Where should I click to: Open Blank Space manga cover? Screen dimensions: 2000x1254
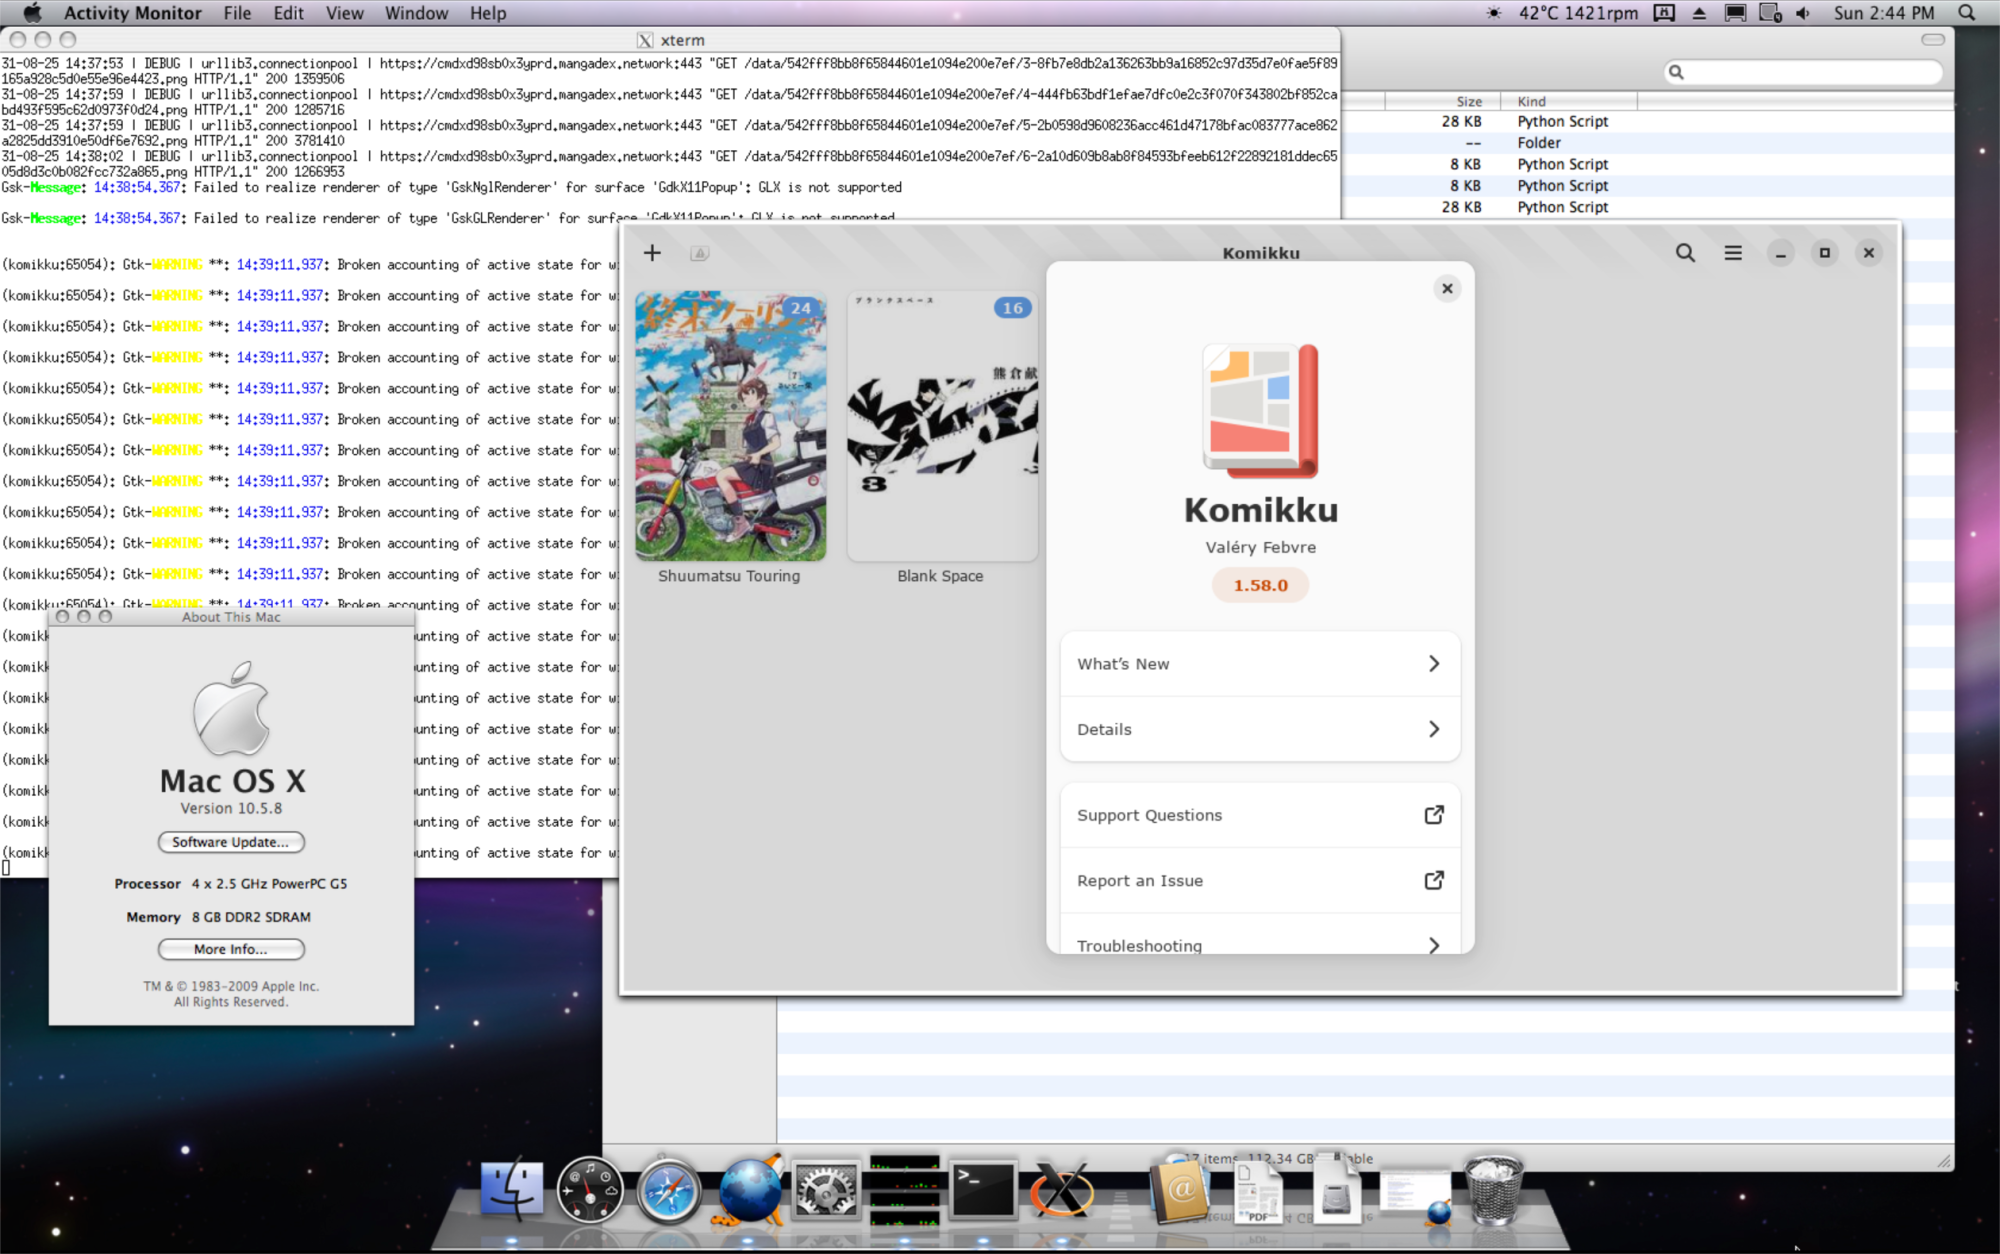pos(941,427)
